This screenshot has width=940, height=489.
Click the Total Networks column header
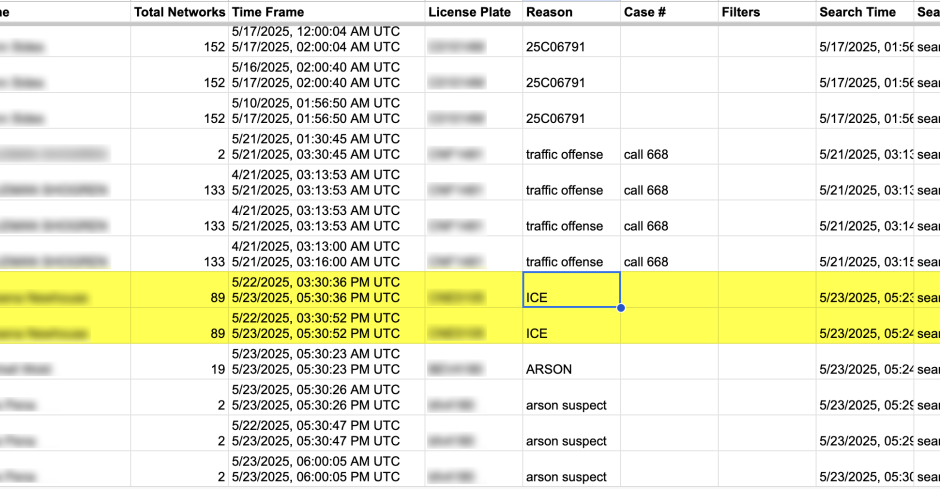pos(179,12)
